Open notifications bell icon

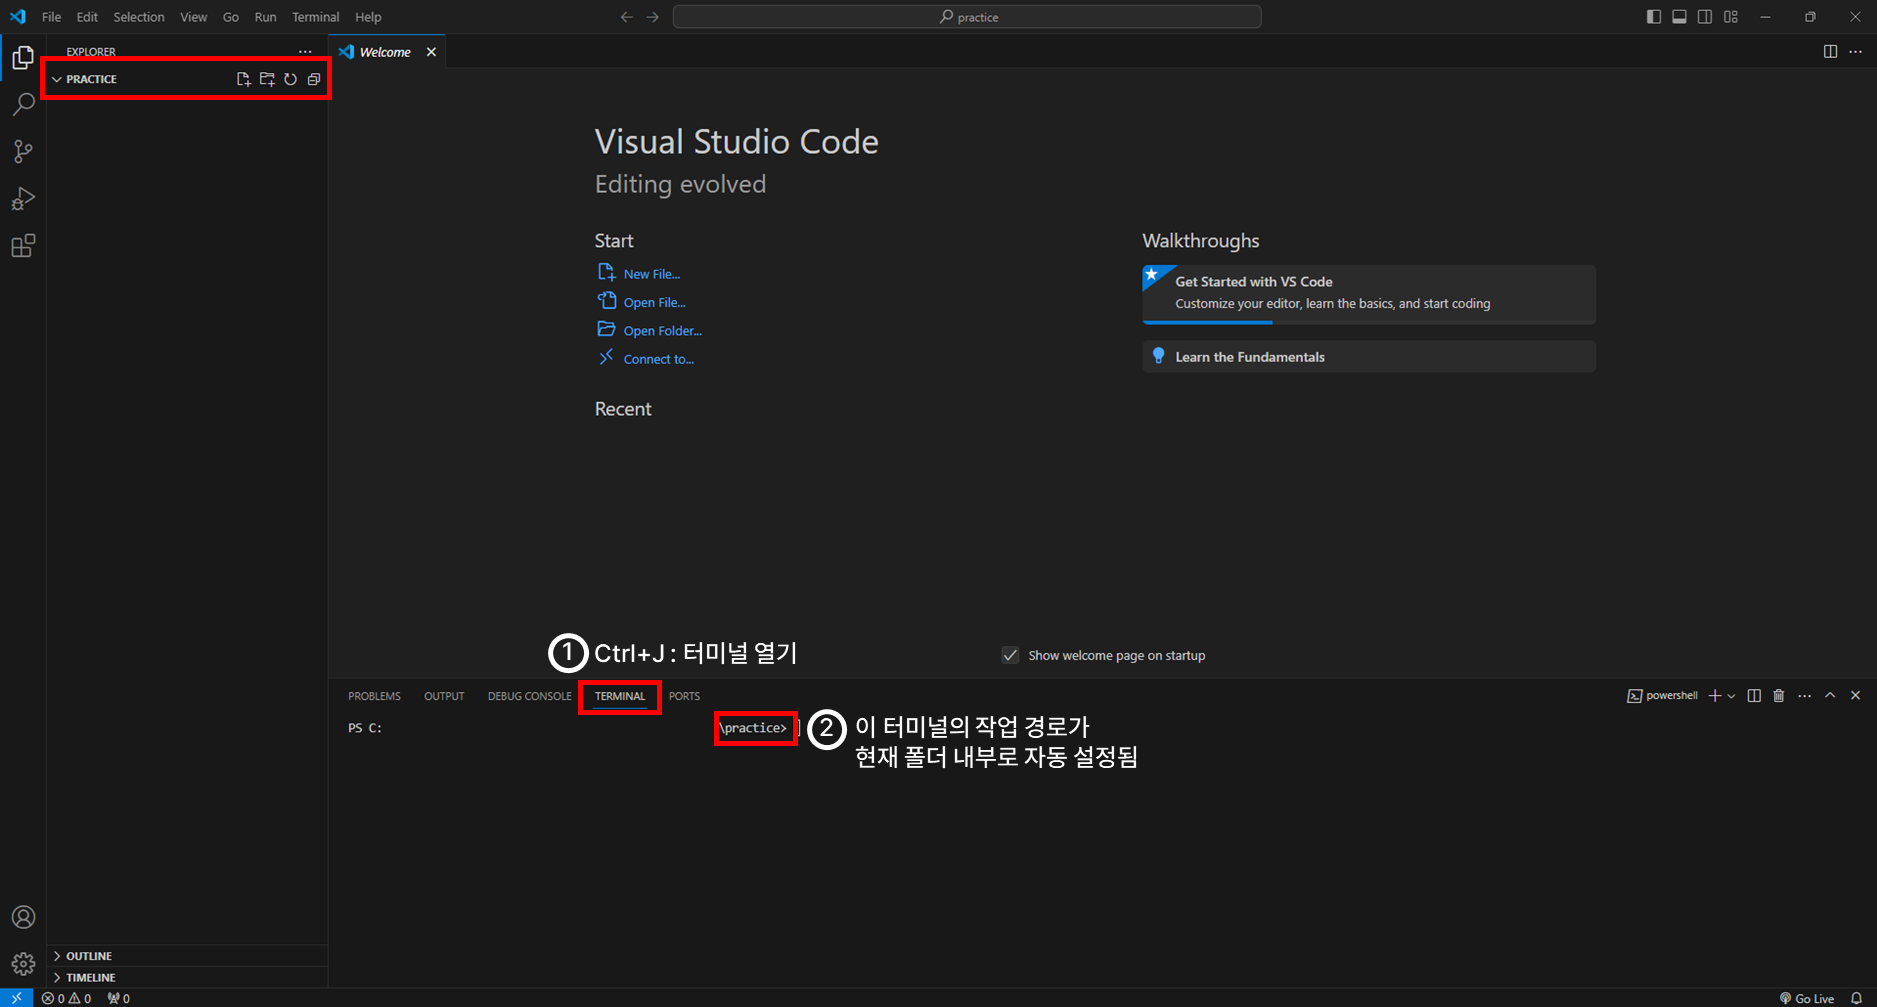pyautogui.click(x=1857, y=998)
